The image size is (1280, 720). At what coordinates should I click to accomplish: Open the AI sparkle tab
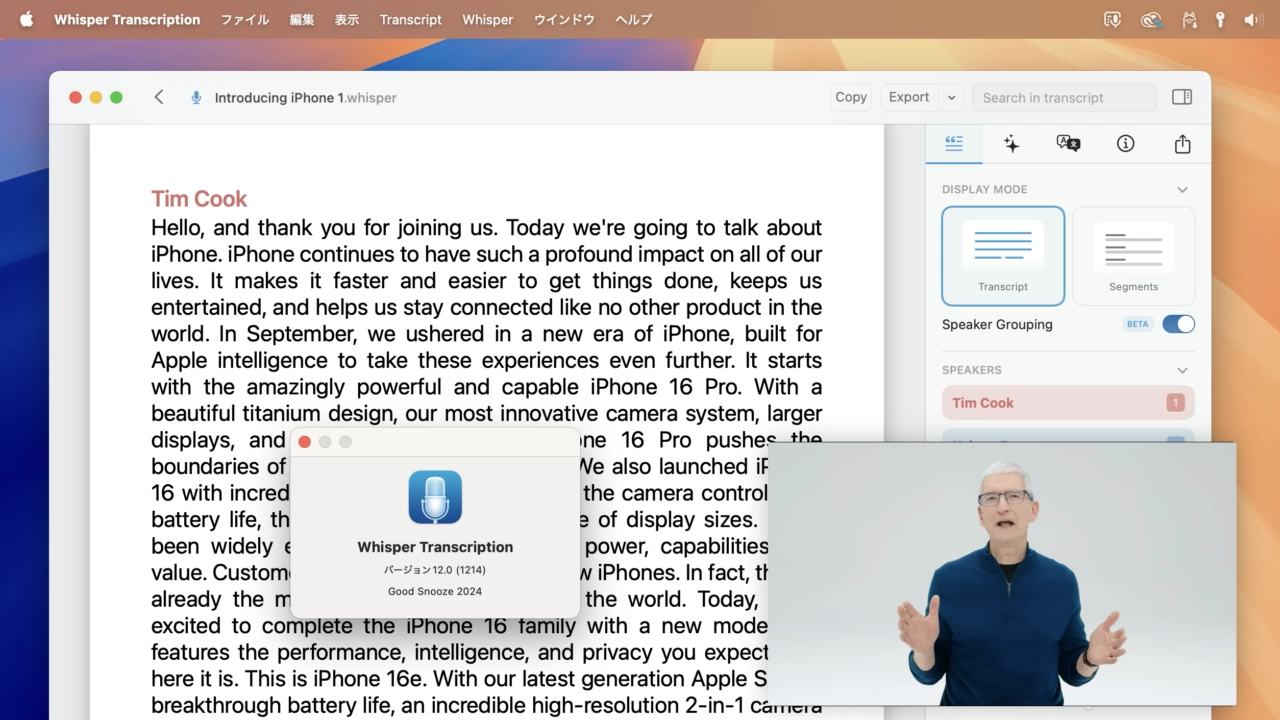click(x=1011, y=144)
